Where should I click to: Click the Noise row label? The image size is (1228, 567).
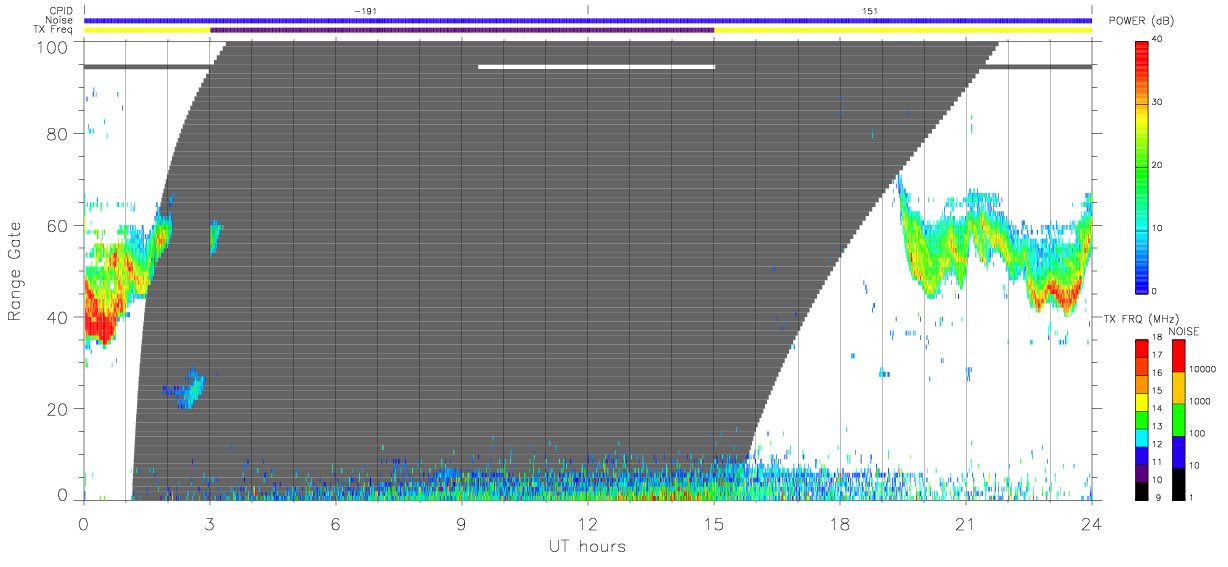coord(60,20)
